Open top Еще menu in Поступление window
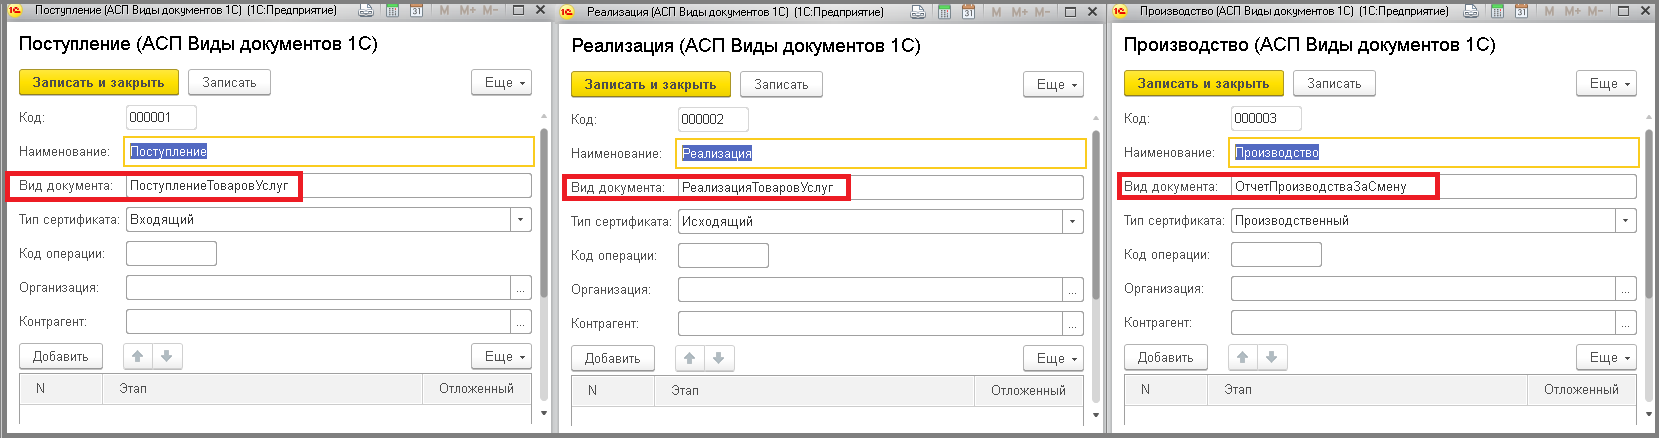 pos(501,82)
